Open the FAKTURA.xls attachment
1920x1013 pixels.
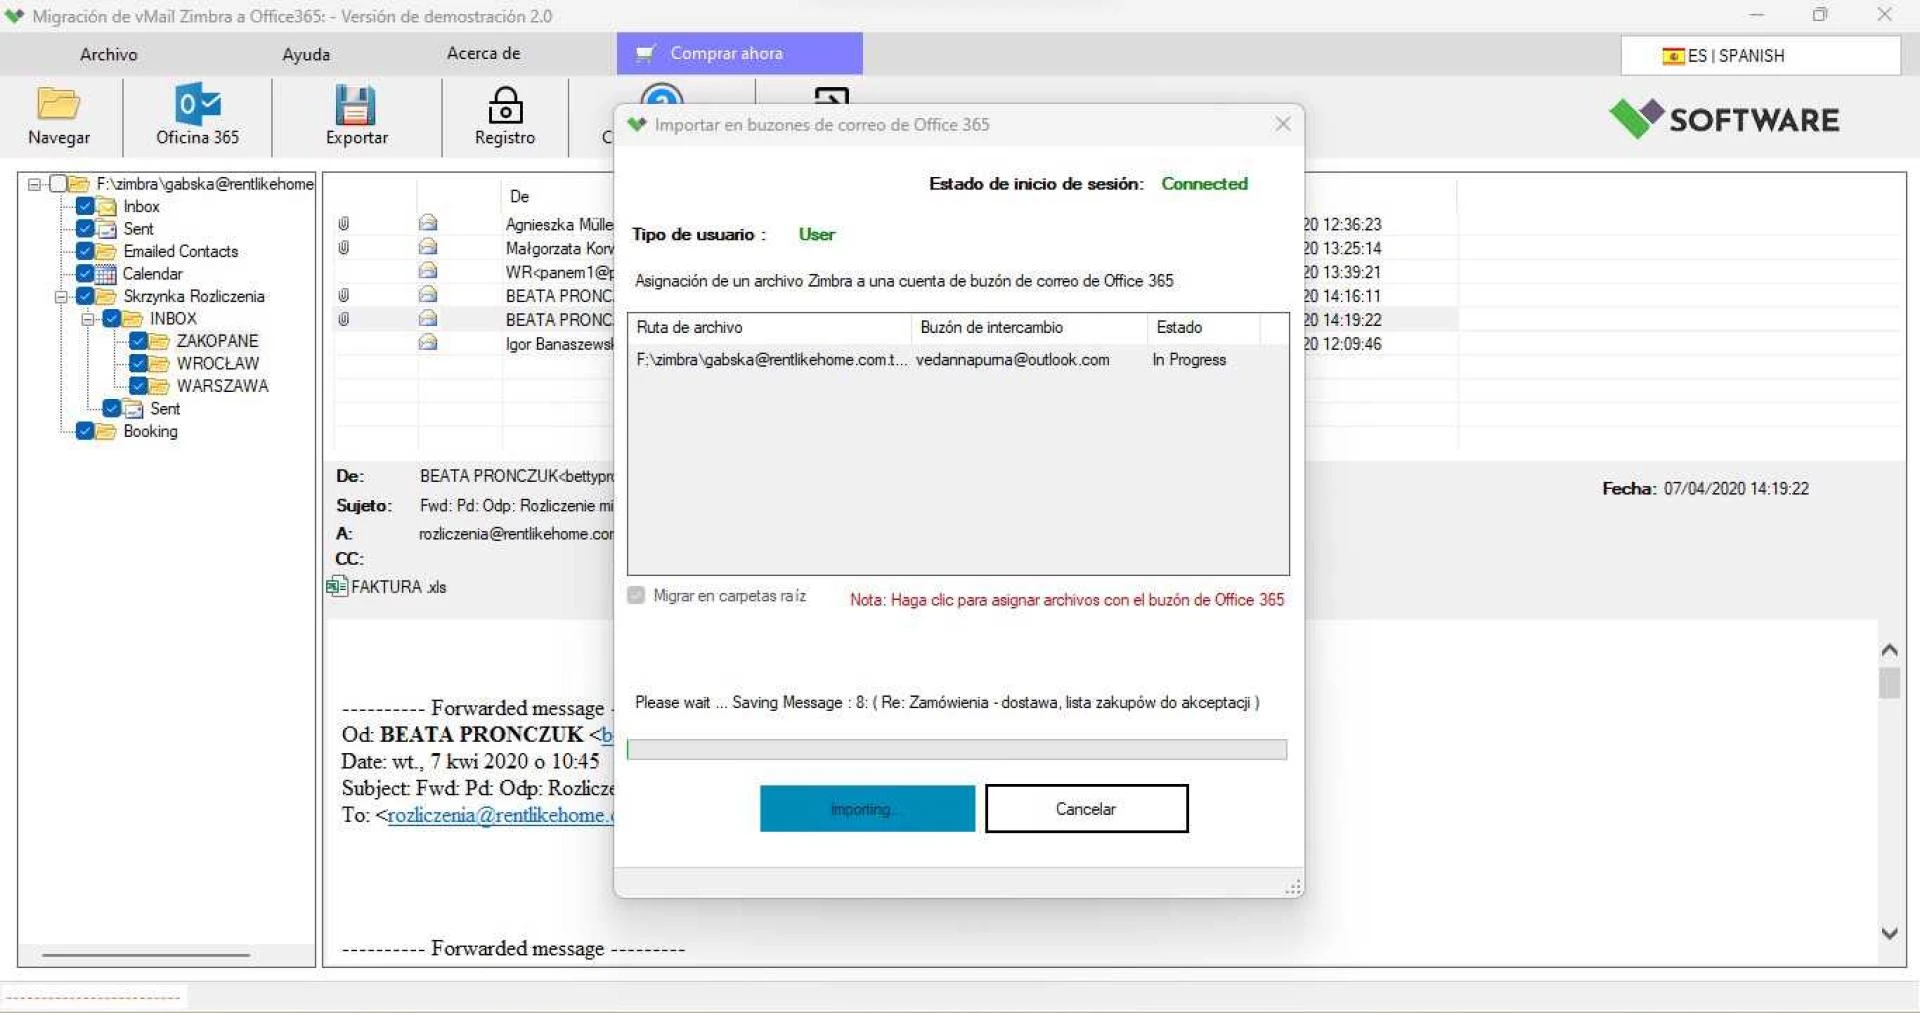(x=389, y=587)
